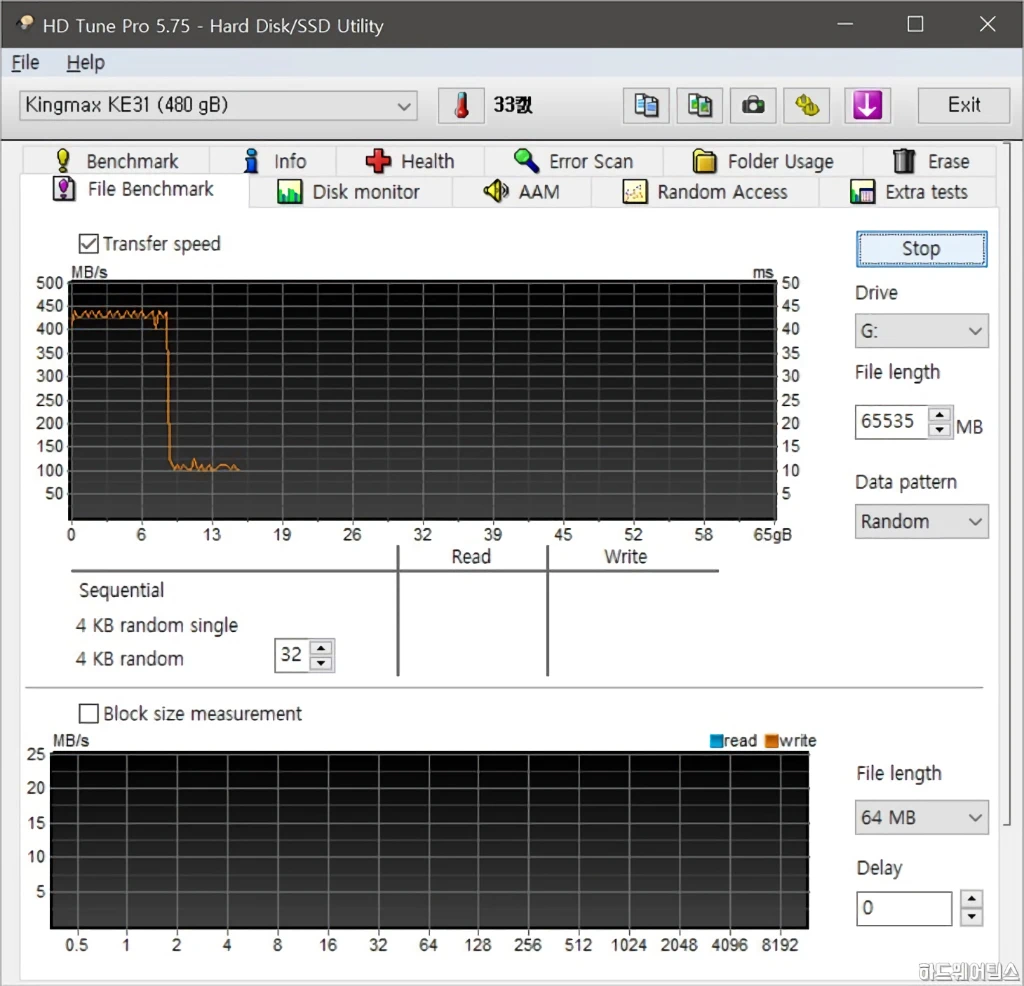Click the 'Sequential' row label
The height and width of the screenshot is (986, 1024).
121,590
